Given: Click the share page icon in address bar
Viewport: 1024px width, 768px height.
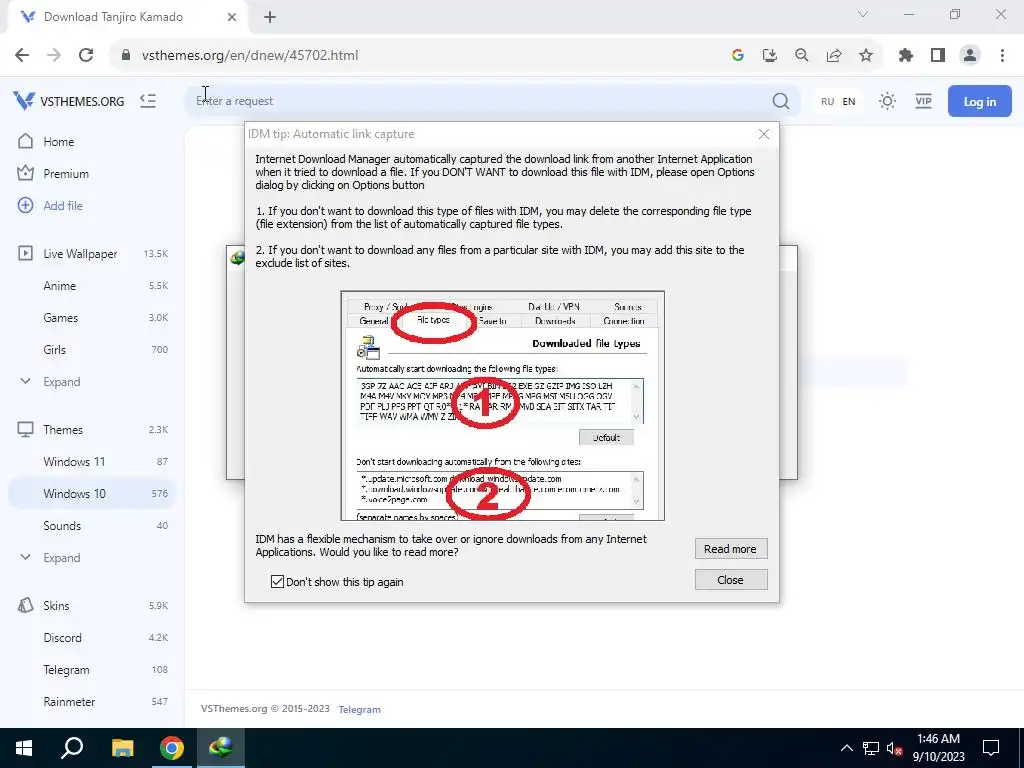Looking at the screenshot, I should [834, 55].
